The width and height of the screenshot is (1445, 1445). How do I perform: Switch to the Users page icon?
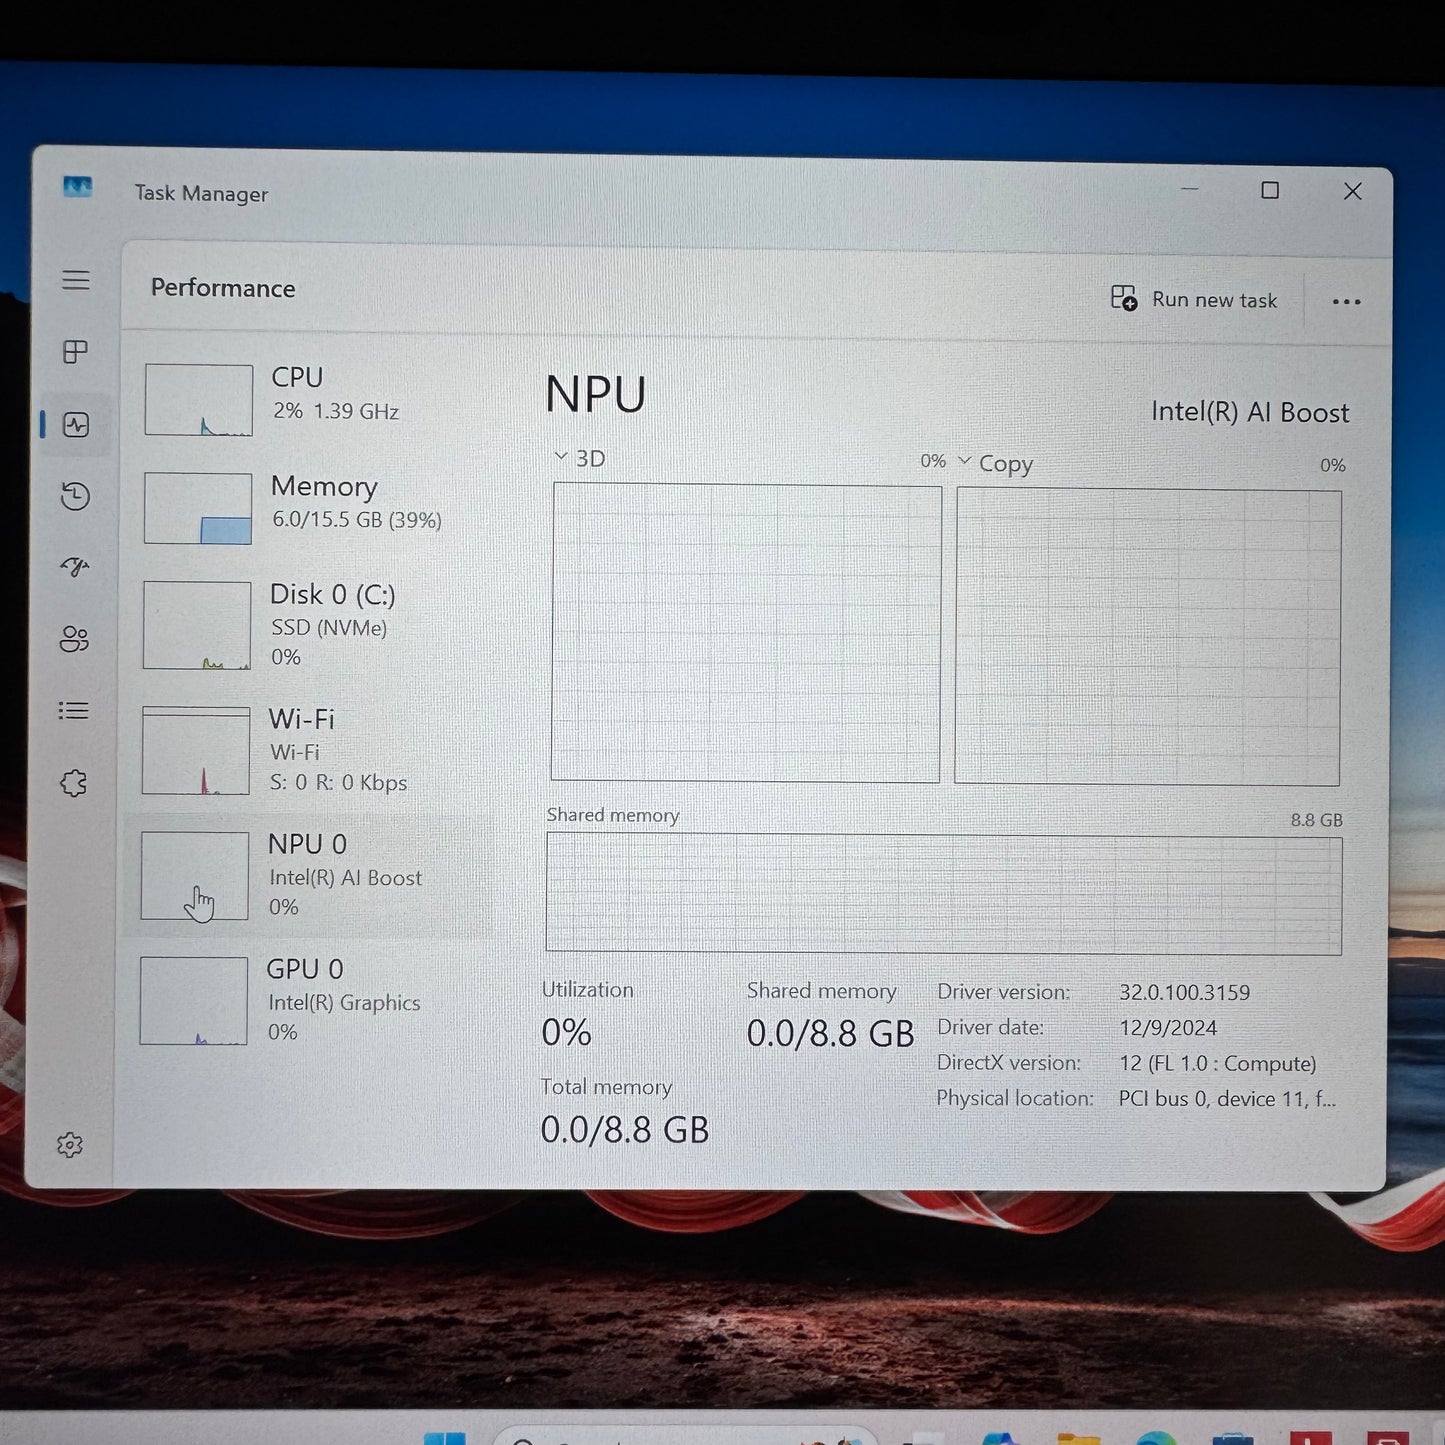[x=75, y=639]
